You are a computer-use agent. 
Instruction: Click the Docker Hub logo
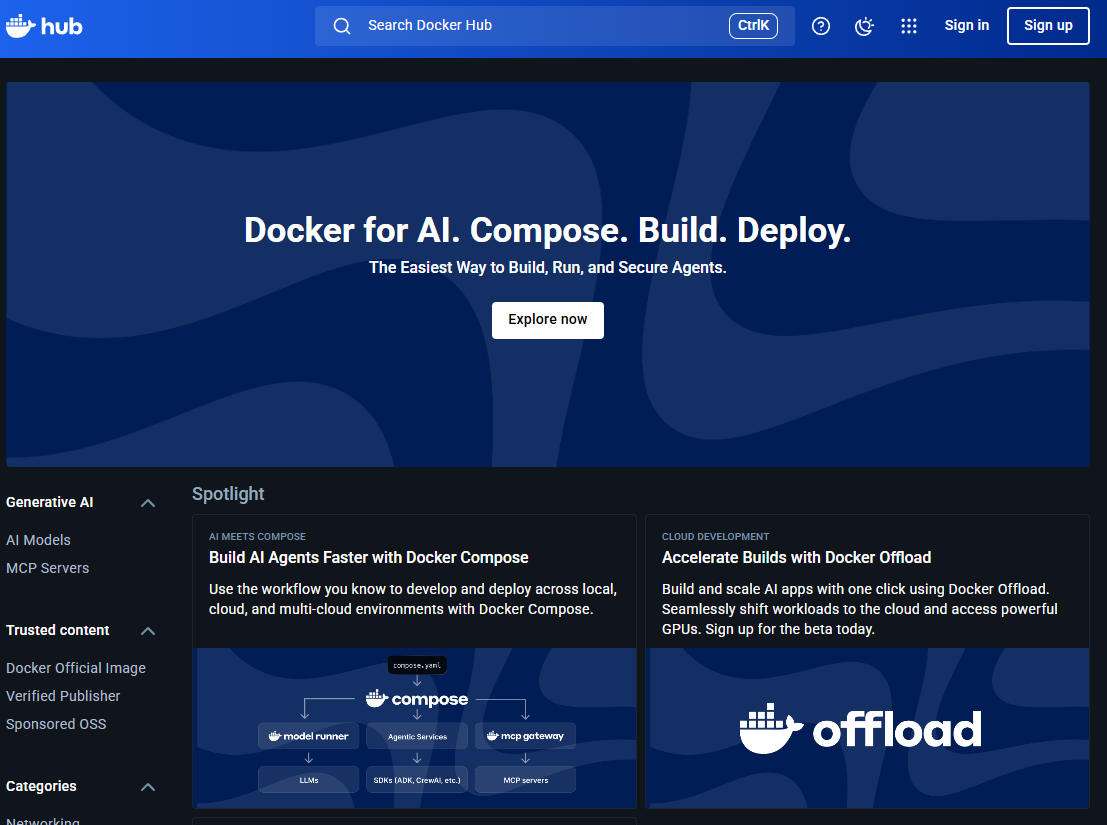pyautogui.click(x=44, y=26)
